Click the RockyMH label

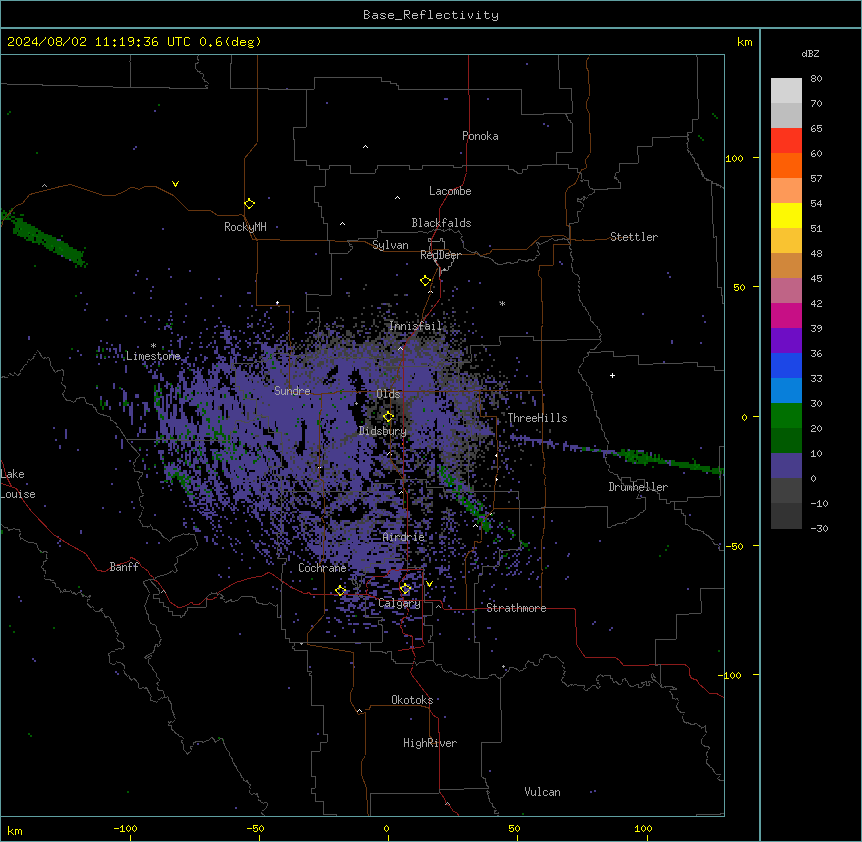pos(245,227)
